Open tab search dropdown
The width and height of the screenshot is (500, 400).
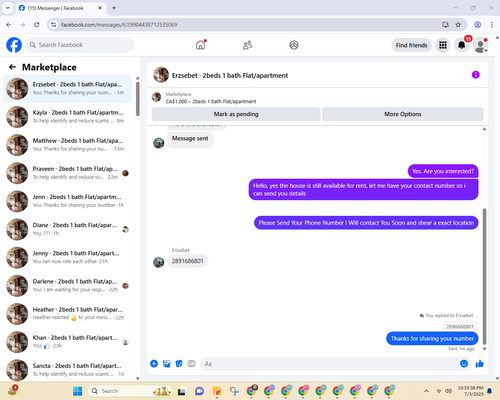pyautogui.click(x=8, y=8)
